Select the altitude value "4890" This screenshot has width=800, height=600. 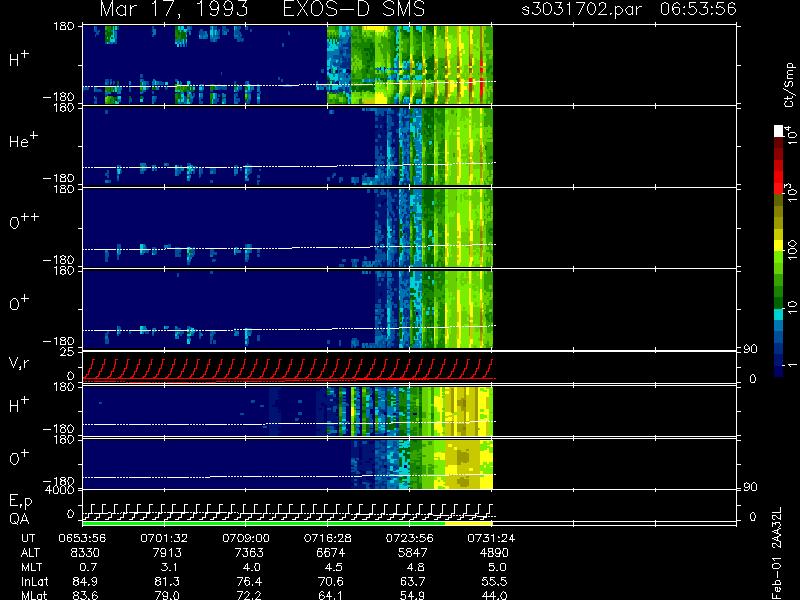pos(494,553)
